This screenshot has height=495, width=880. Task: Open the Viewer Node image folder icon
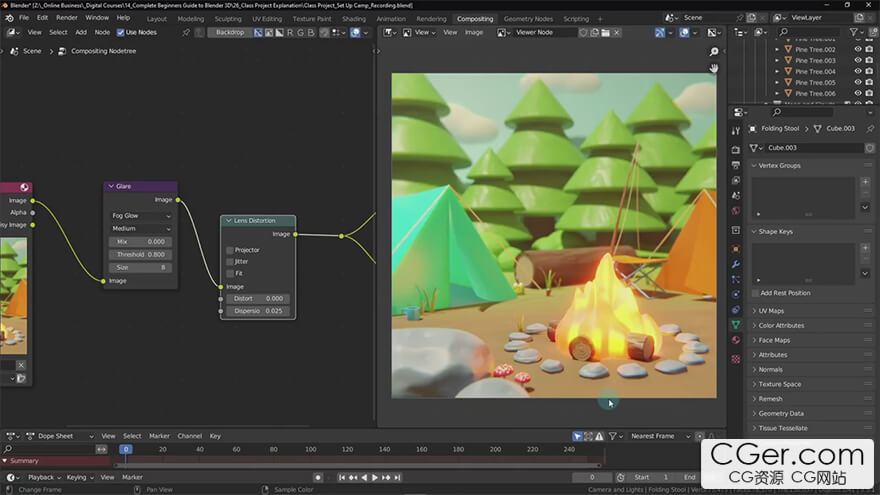tap(606, 33)
